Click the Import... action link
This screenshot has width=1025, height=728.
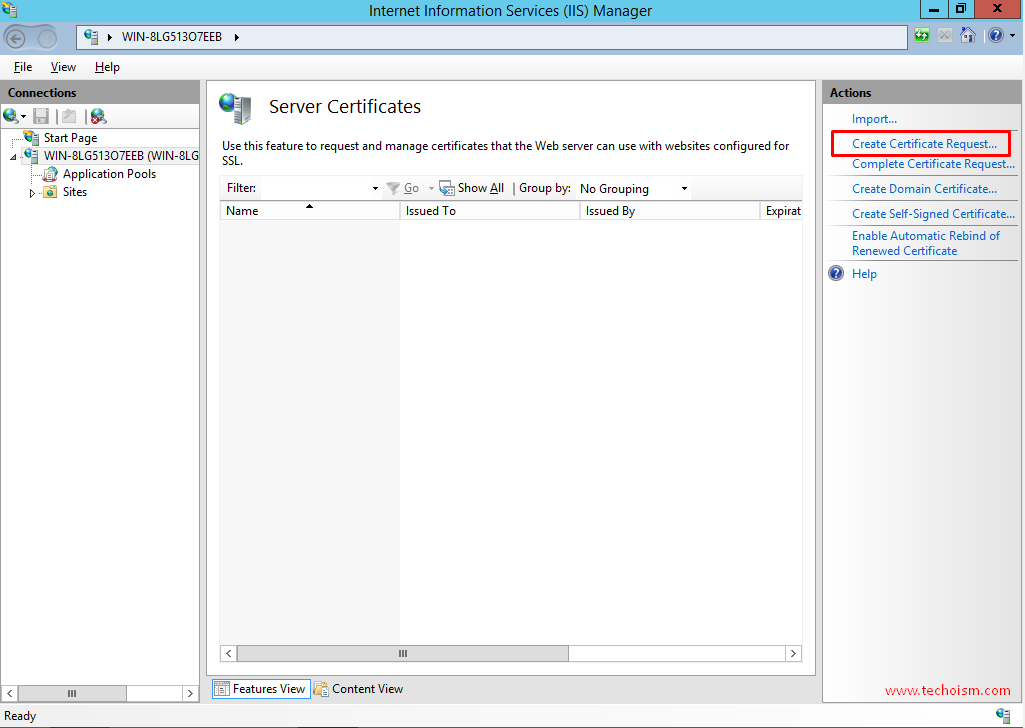874,119
